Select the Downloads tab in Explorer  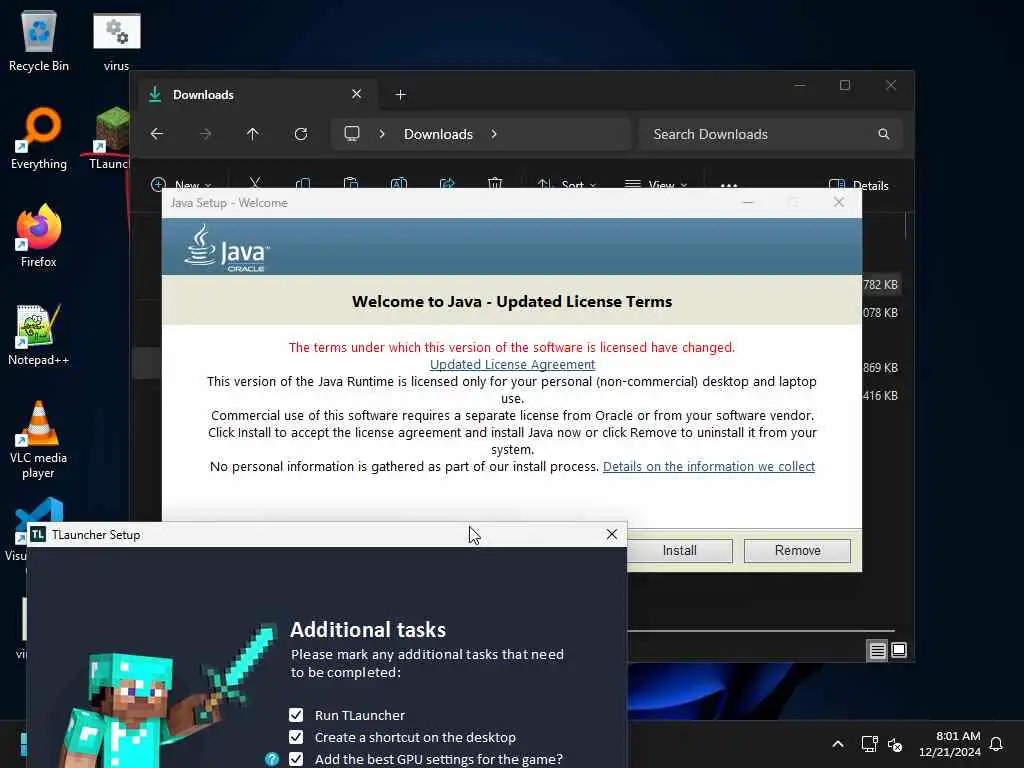259,95
